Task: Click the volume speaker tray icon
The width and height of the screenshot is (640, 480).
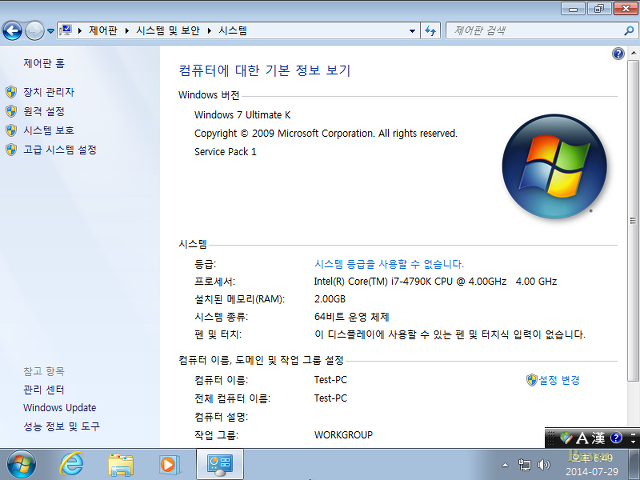Action: coord(544,465)
